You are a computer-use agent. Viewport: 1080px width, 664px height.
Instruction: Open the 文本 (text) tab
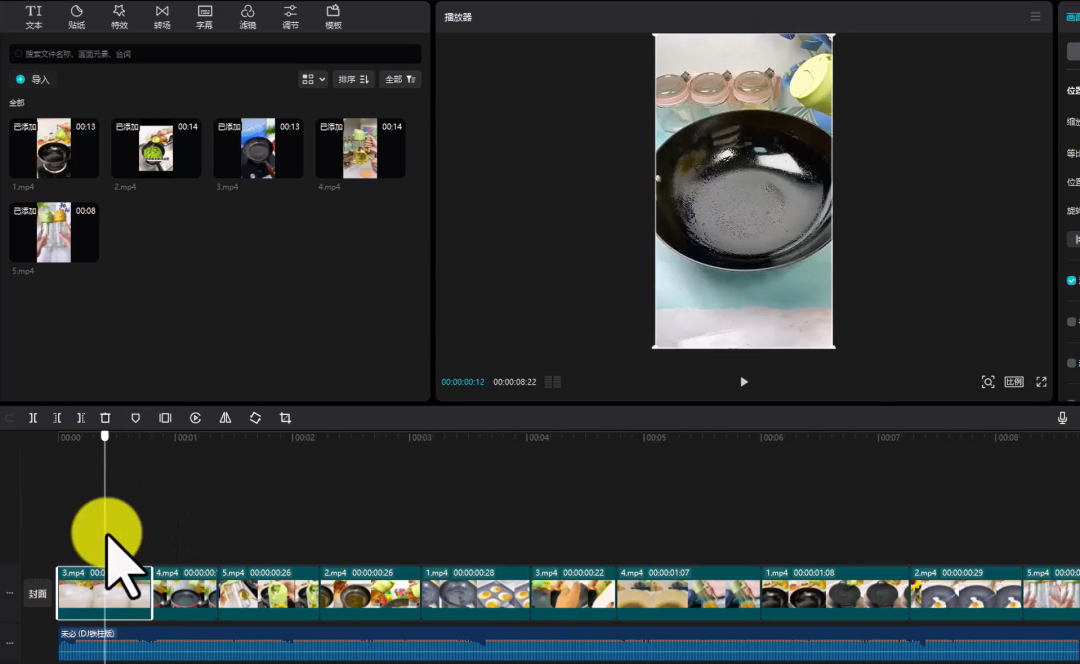pos(34,17)
